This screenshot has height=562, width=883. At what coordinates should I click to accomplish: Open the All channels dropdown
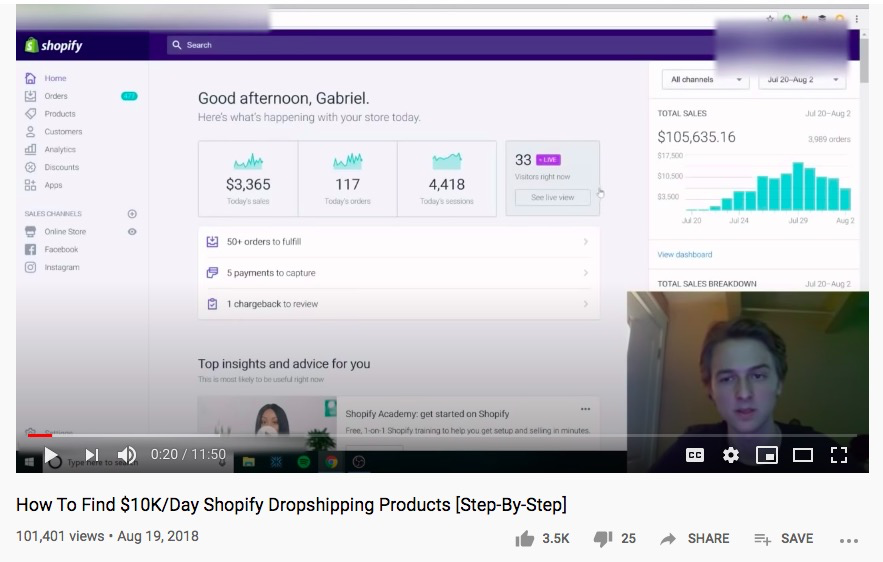coord(706,80)
